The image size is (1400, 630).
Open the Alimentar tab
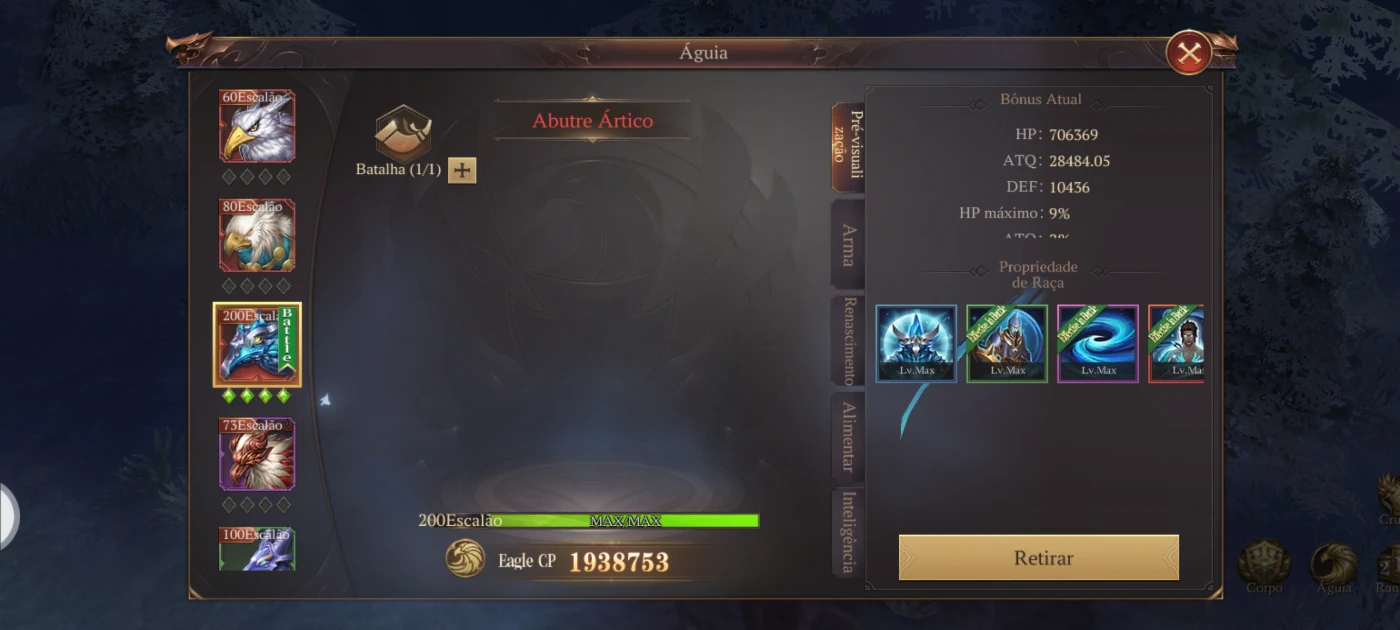848,437
